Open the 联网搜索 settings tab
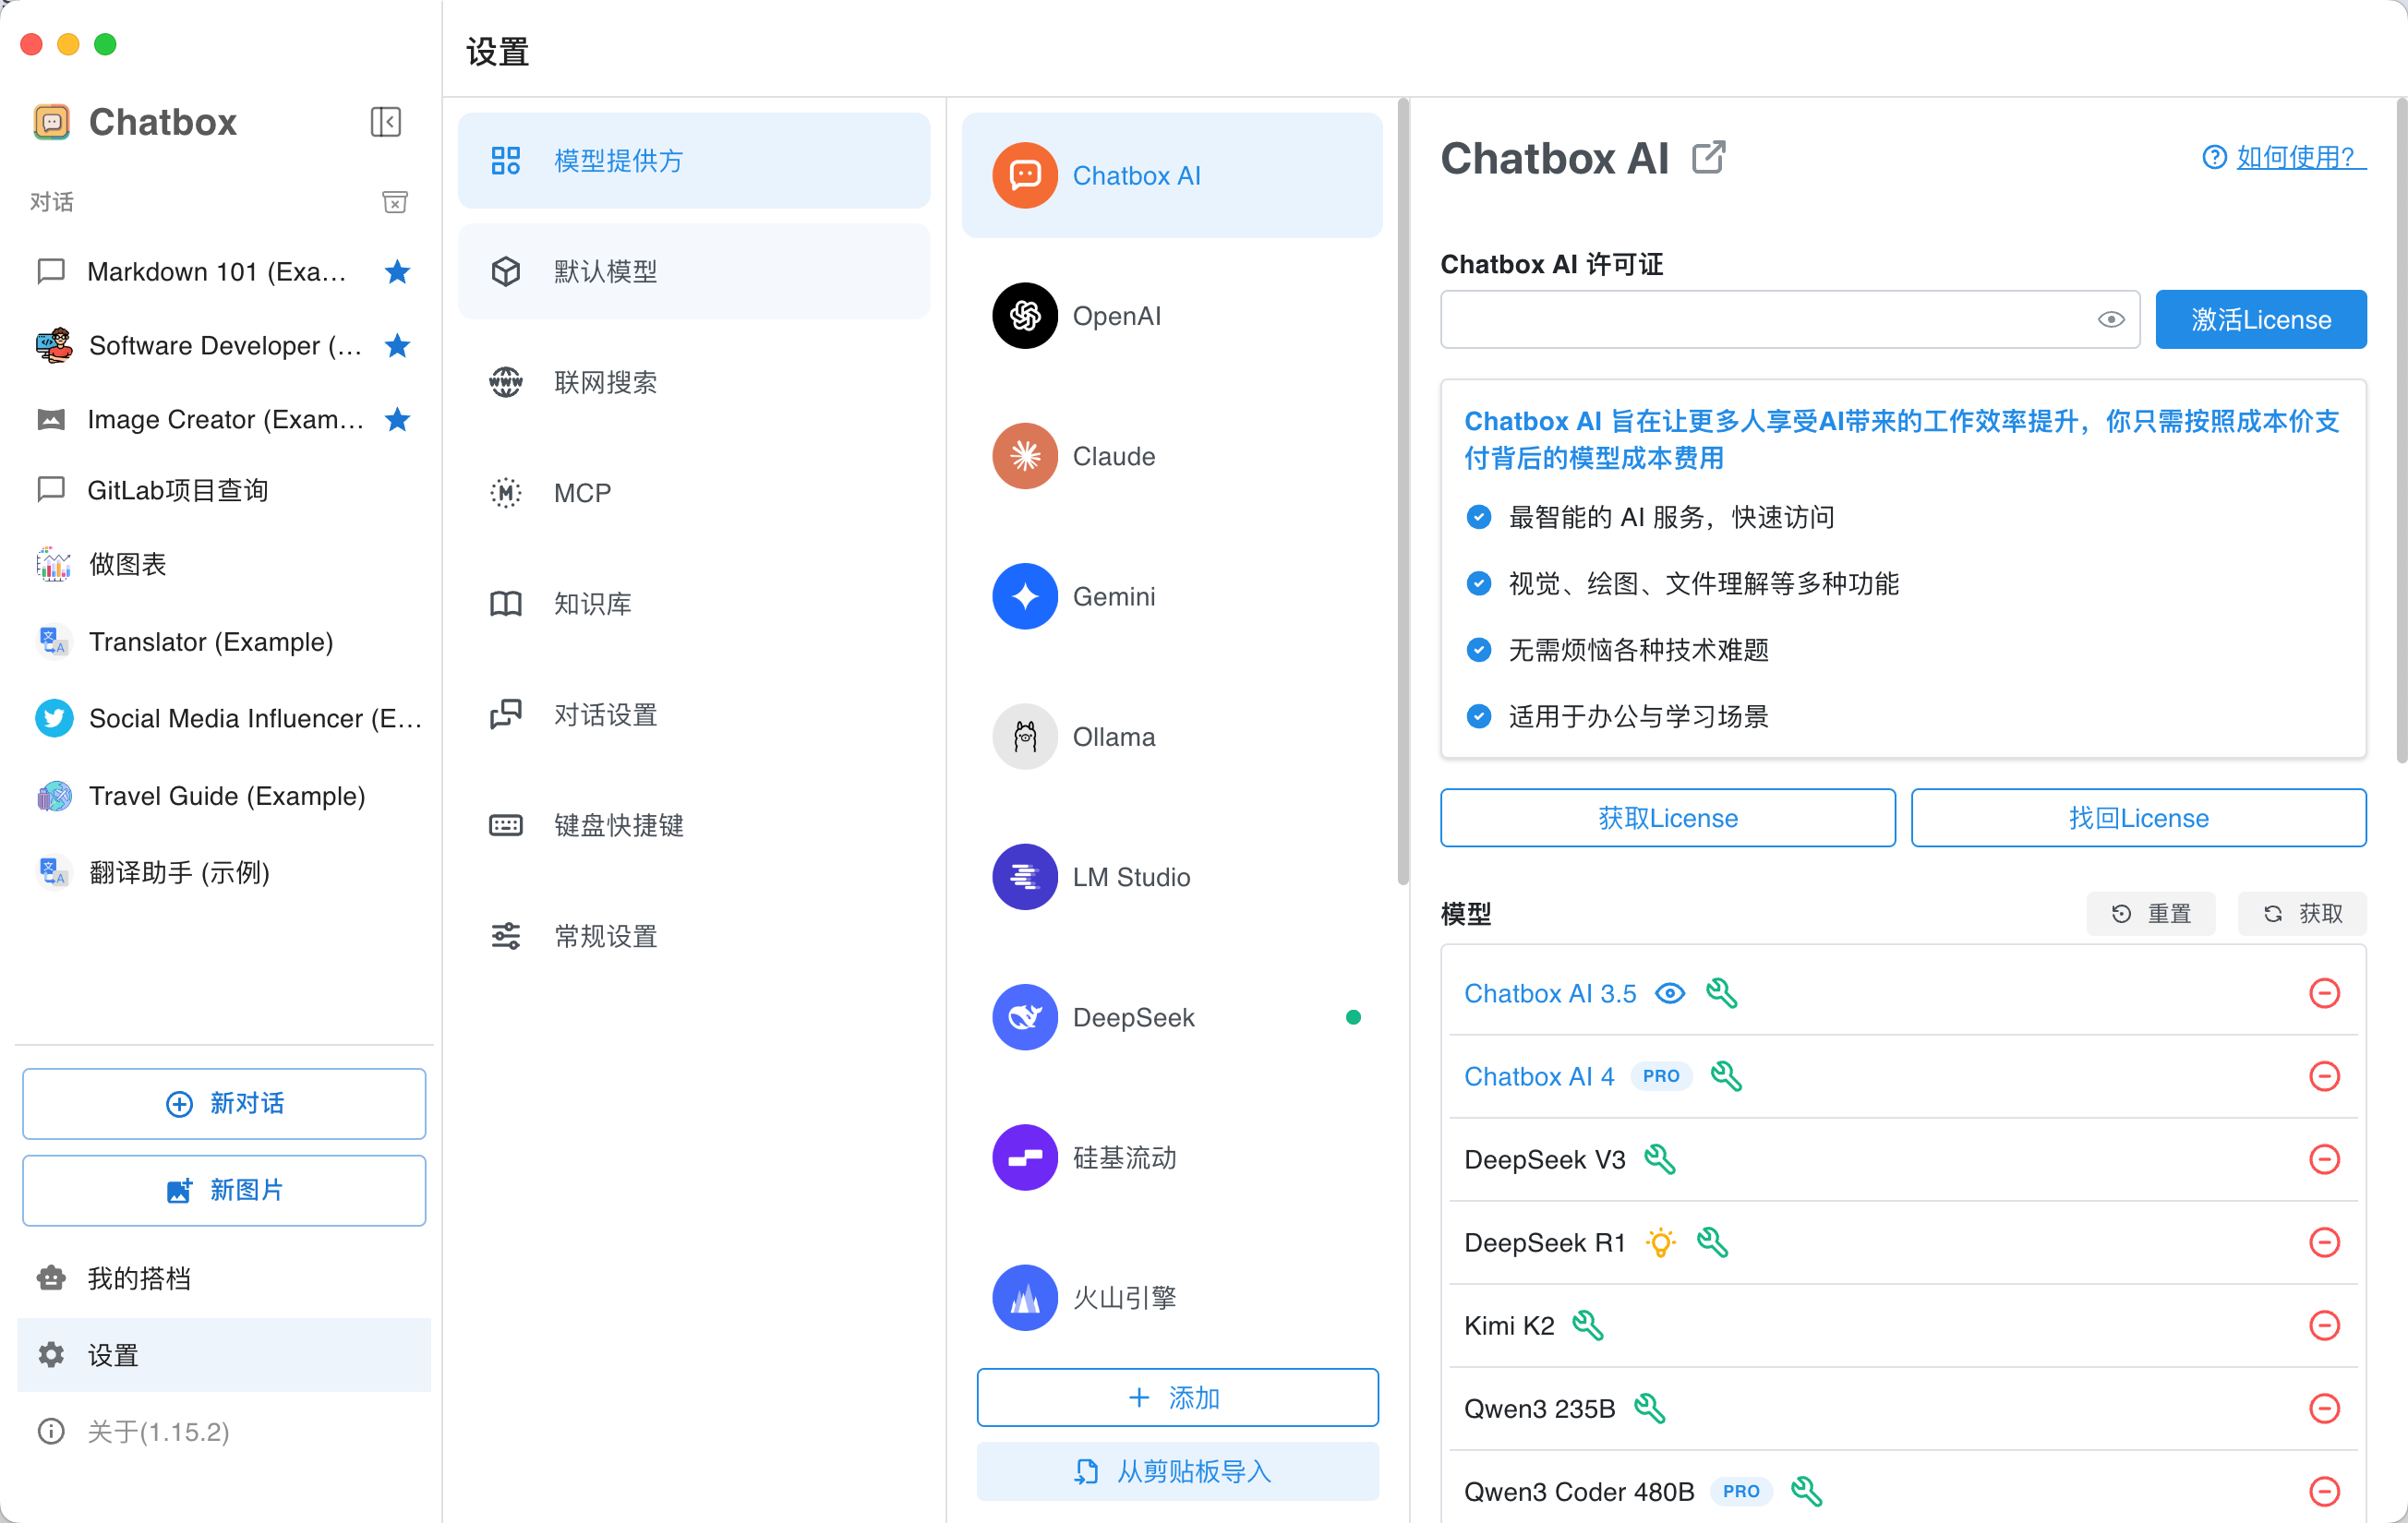The width and height of the screenshot is (2408, 1523). click(x=693, y=382)
